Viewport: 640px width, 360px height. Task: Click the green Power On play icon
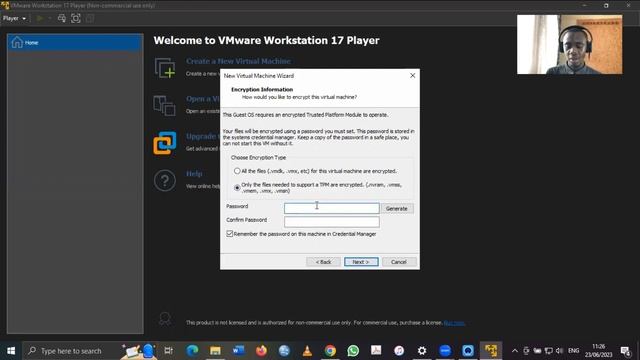click(x=40, y=18)
